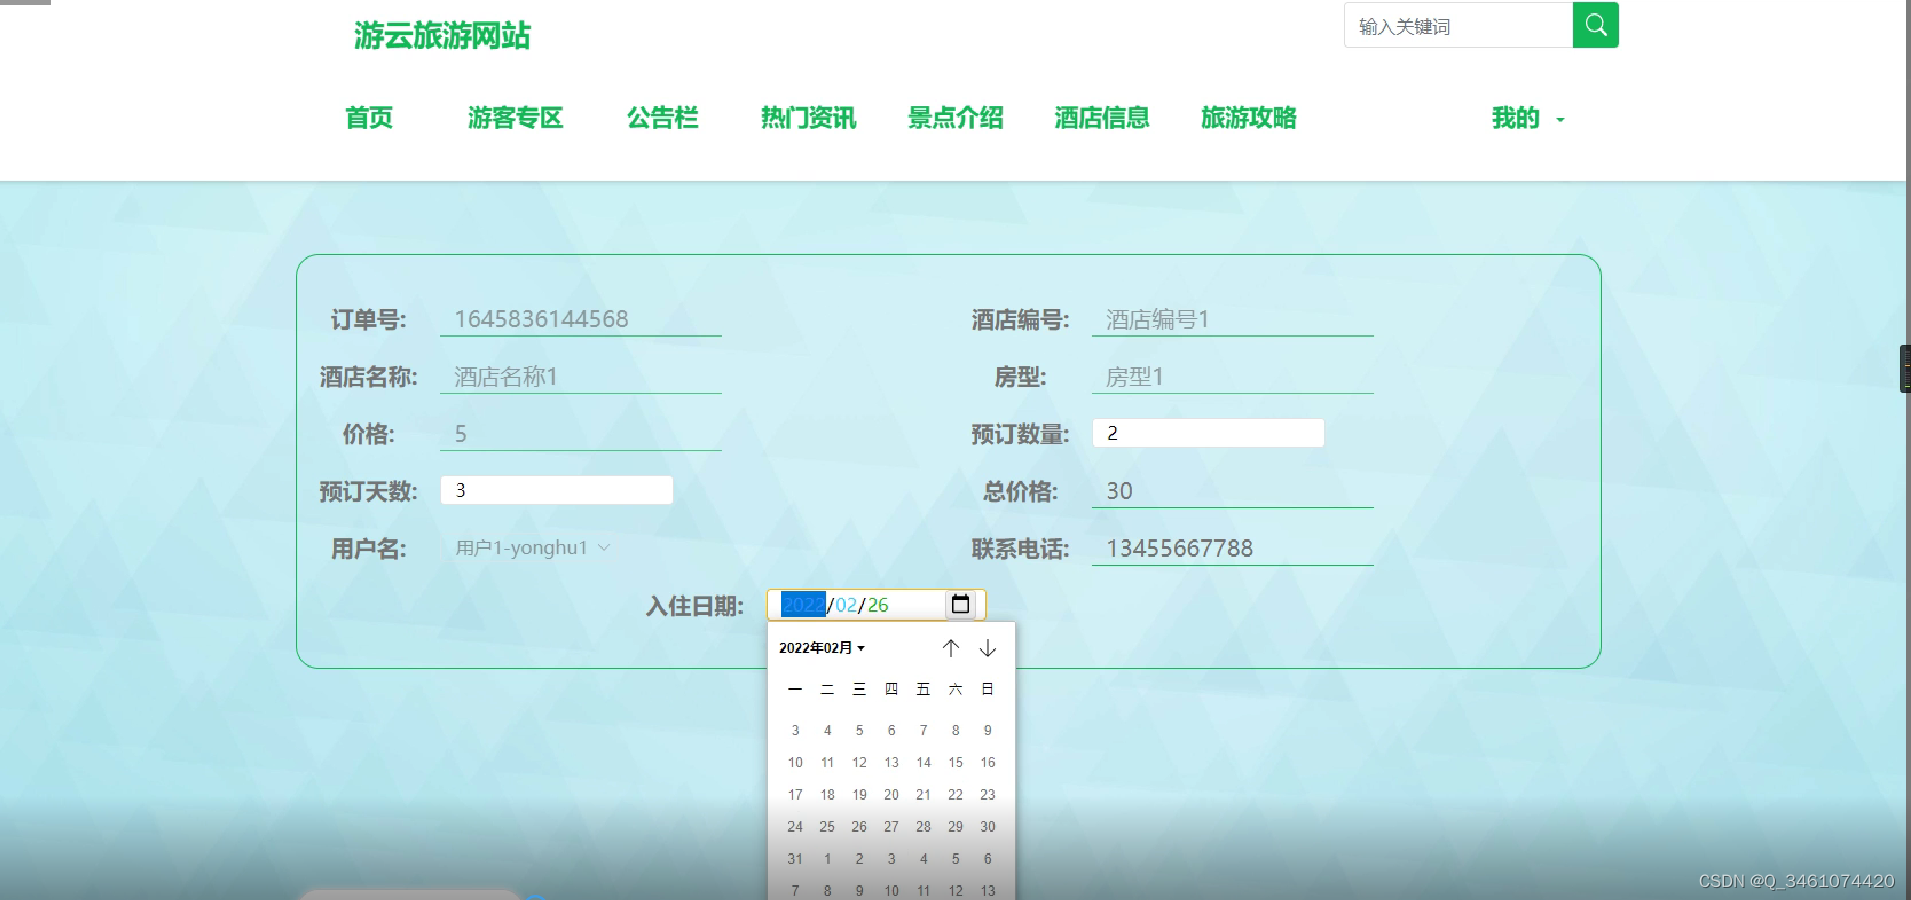Expand the 2022年02月 month selector
The image size is (1911, 900).
tap(822, 648)
